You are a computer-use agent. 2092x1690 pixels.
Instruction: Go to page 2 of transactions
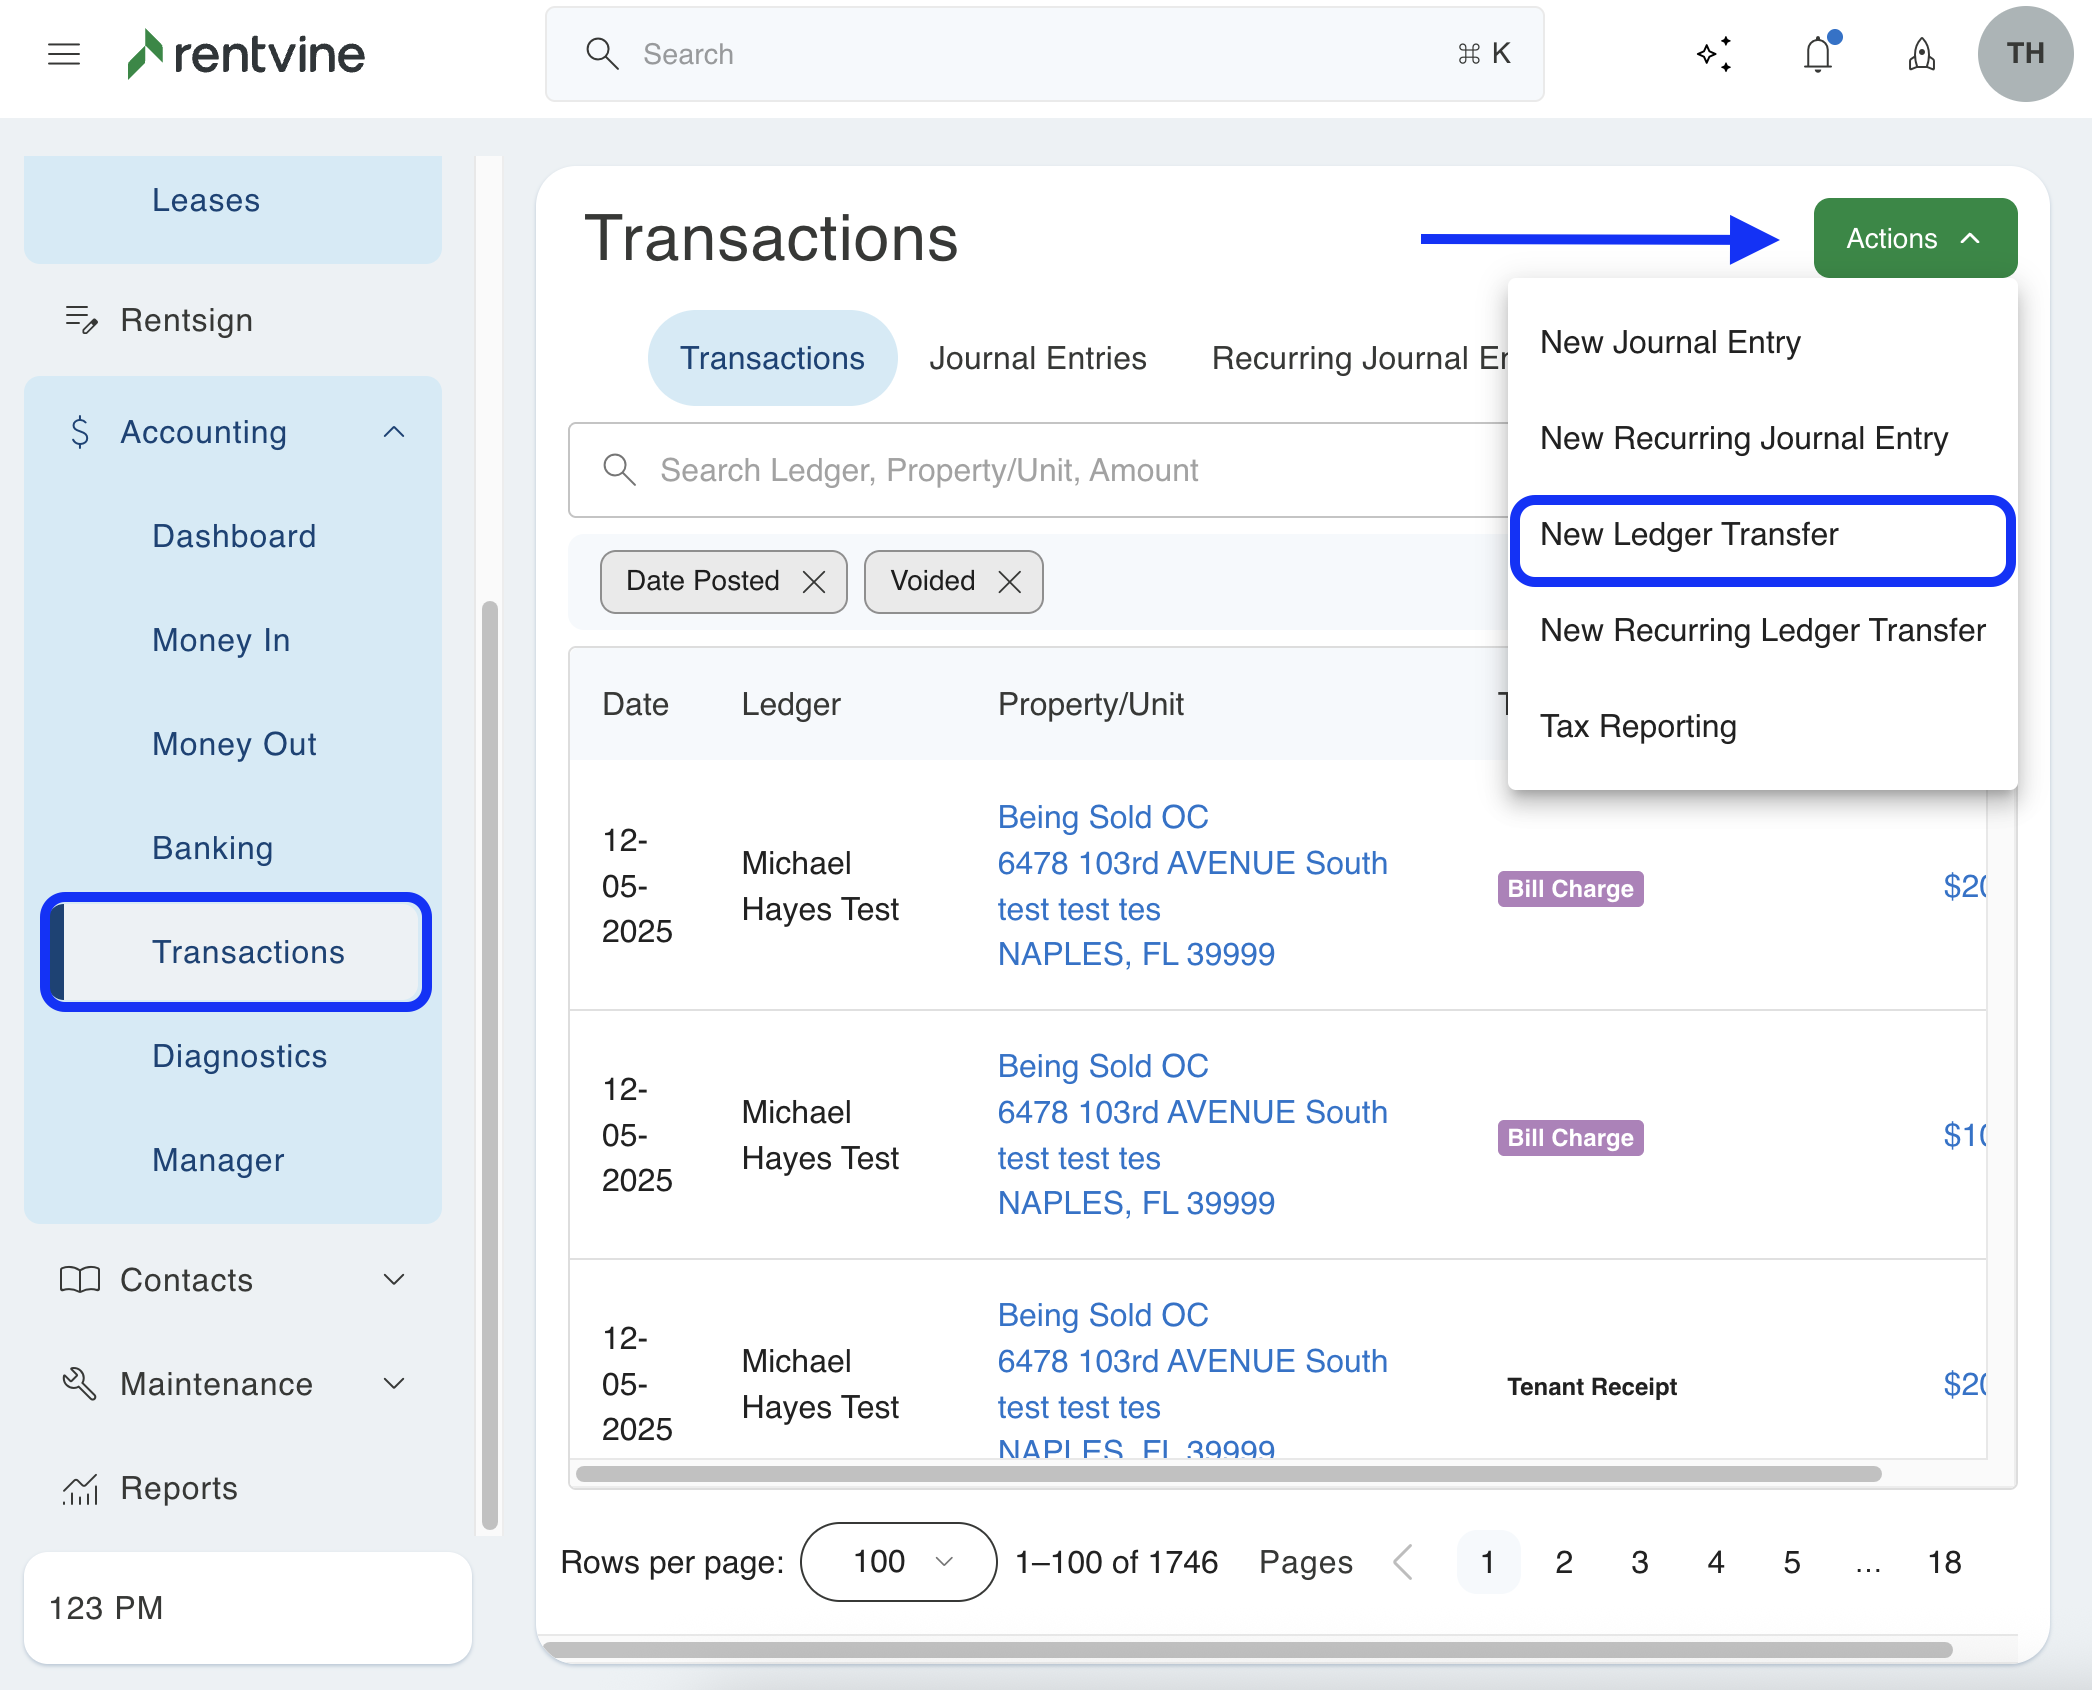coord(1564,1562)
